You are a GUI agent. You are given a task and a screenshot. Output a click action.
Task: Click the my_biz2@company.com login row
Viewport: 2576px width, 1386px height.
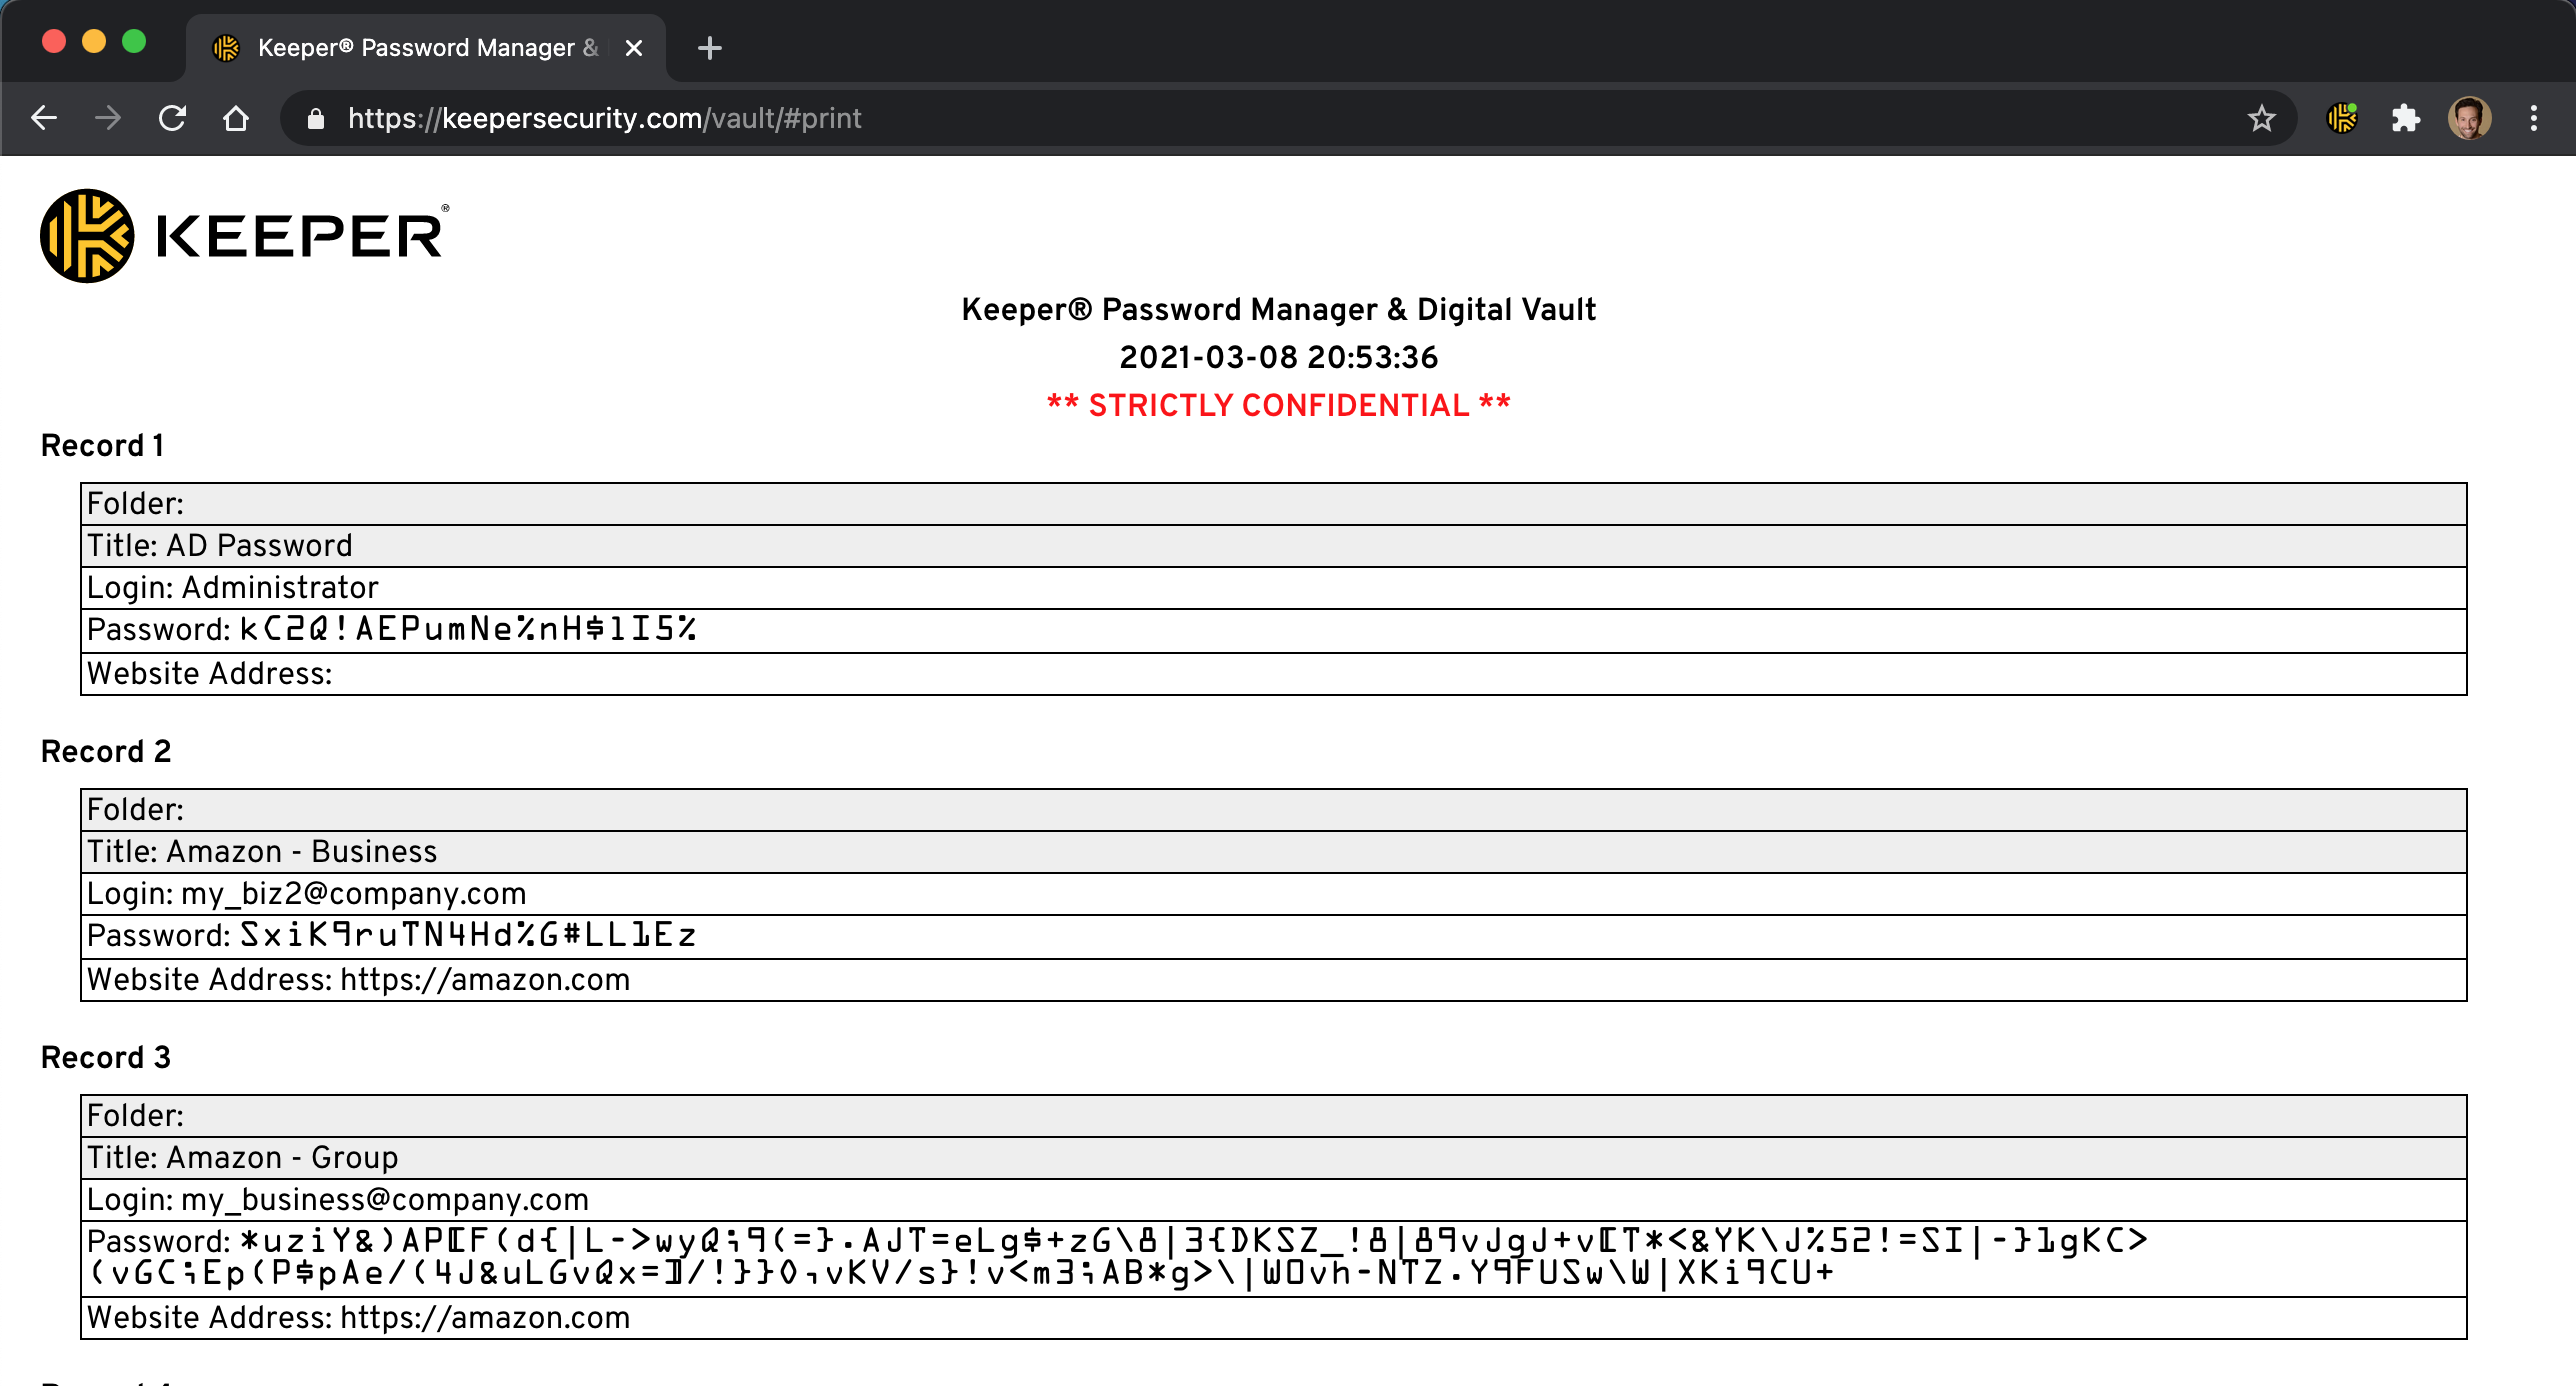tap(352, 894)
